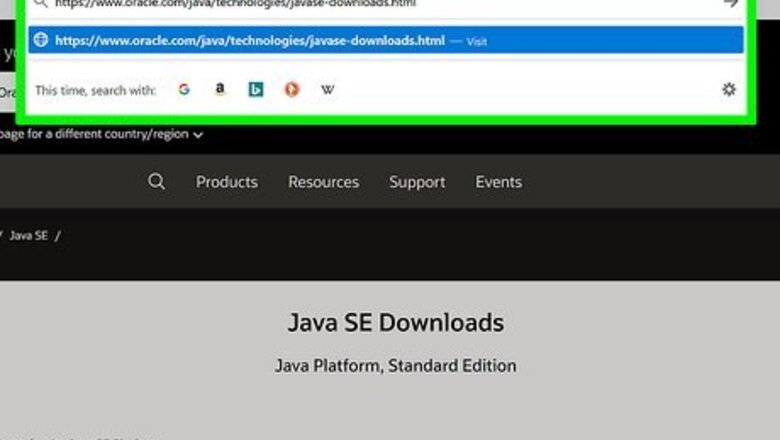Click the Java SE Downloads heading
This screenshot has width=780, height=440.
pyautogui.click(x=396, y=323)
